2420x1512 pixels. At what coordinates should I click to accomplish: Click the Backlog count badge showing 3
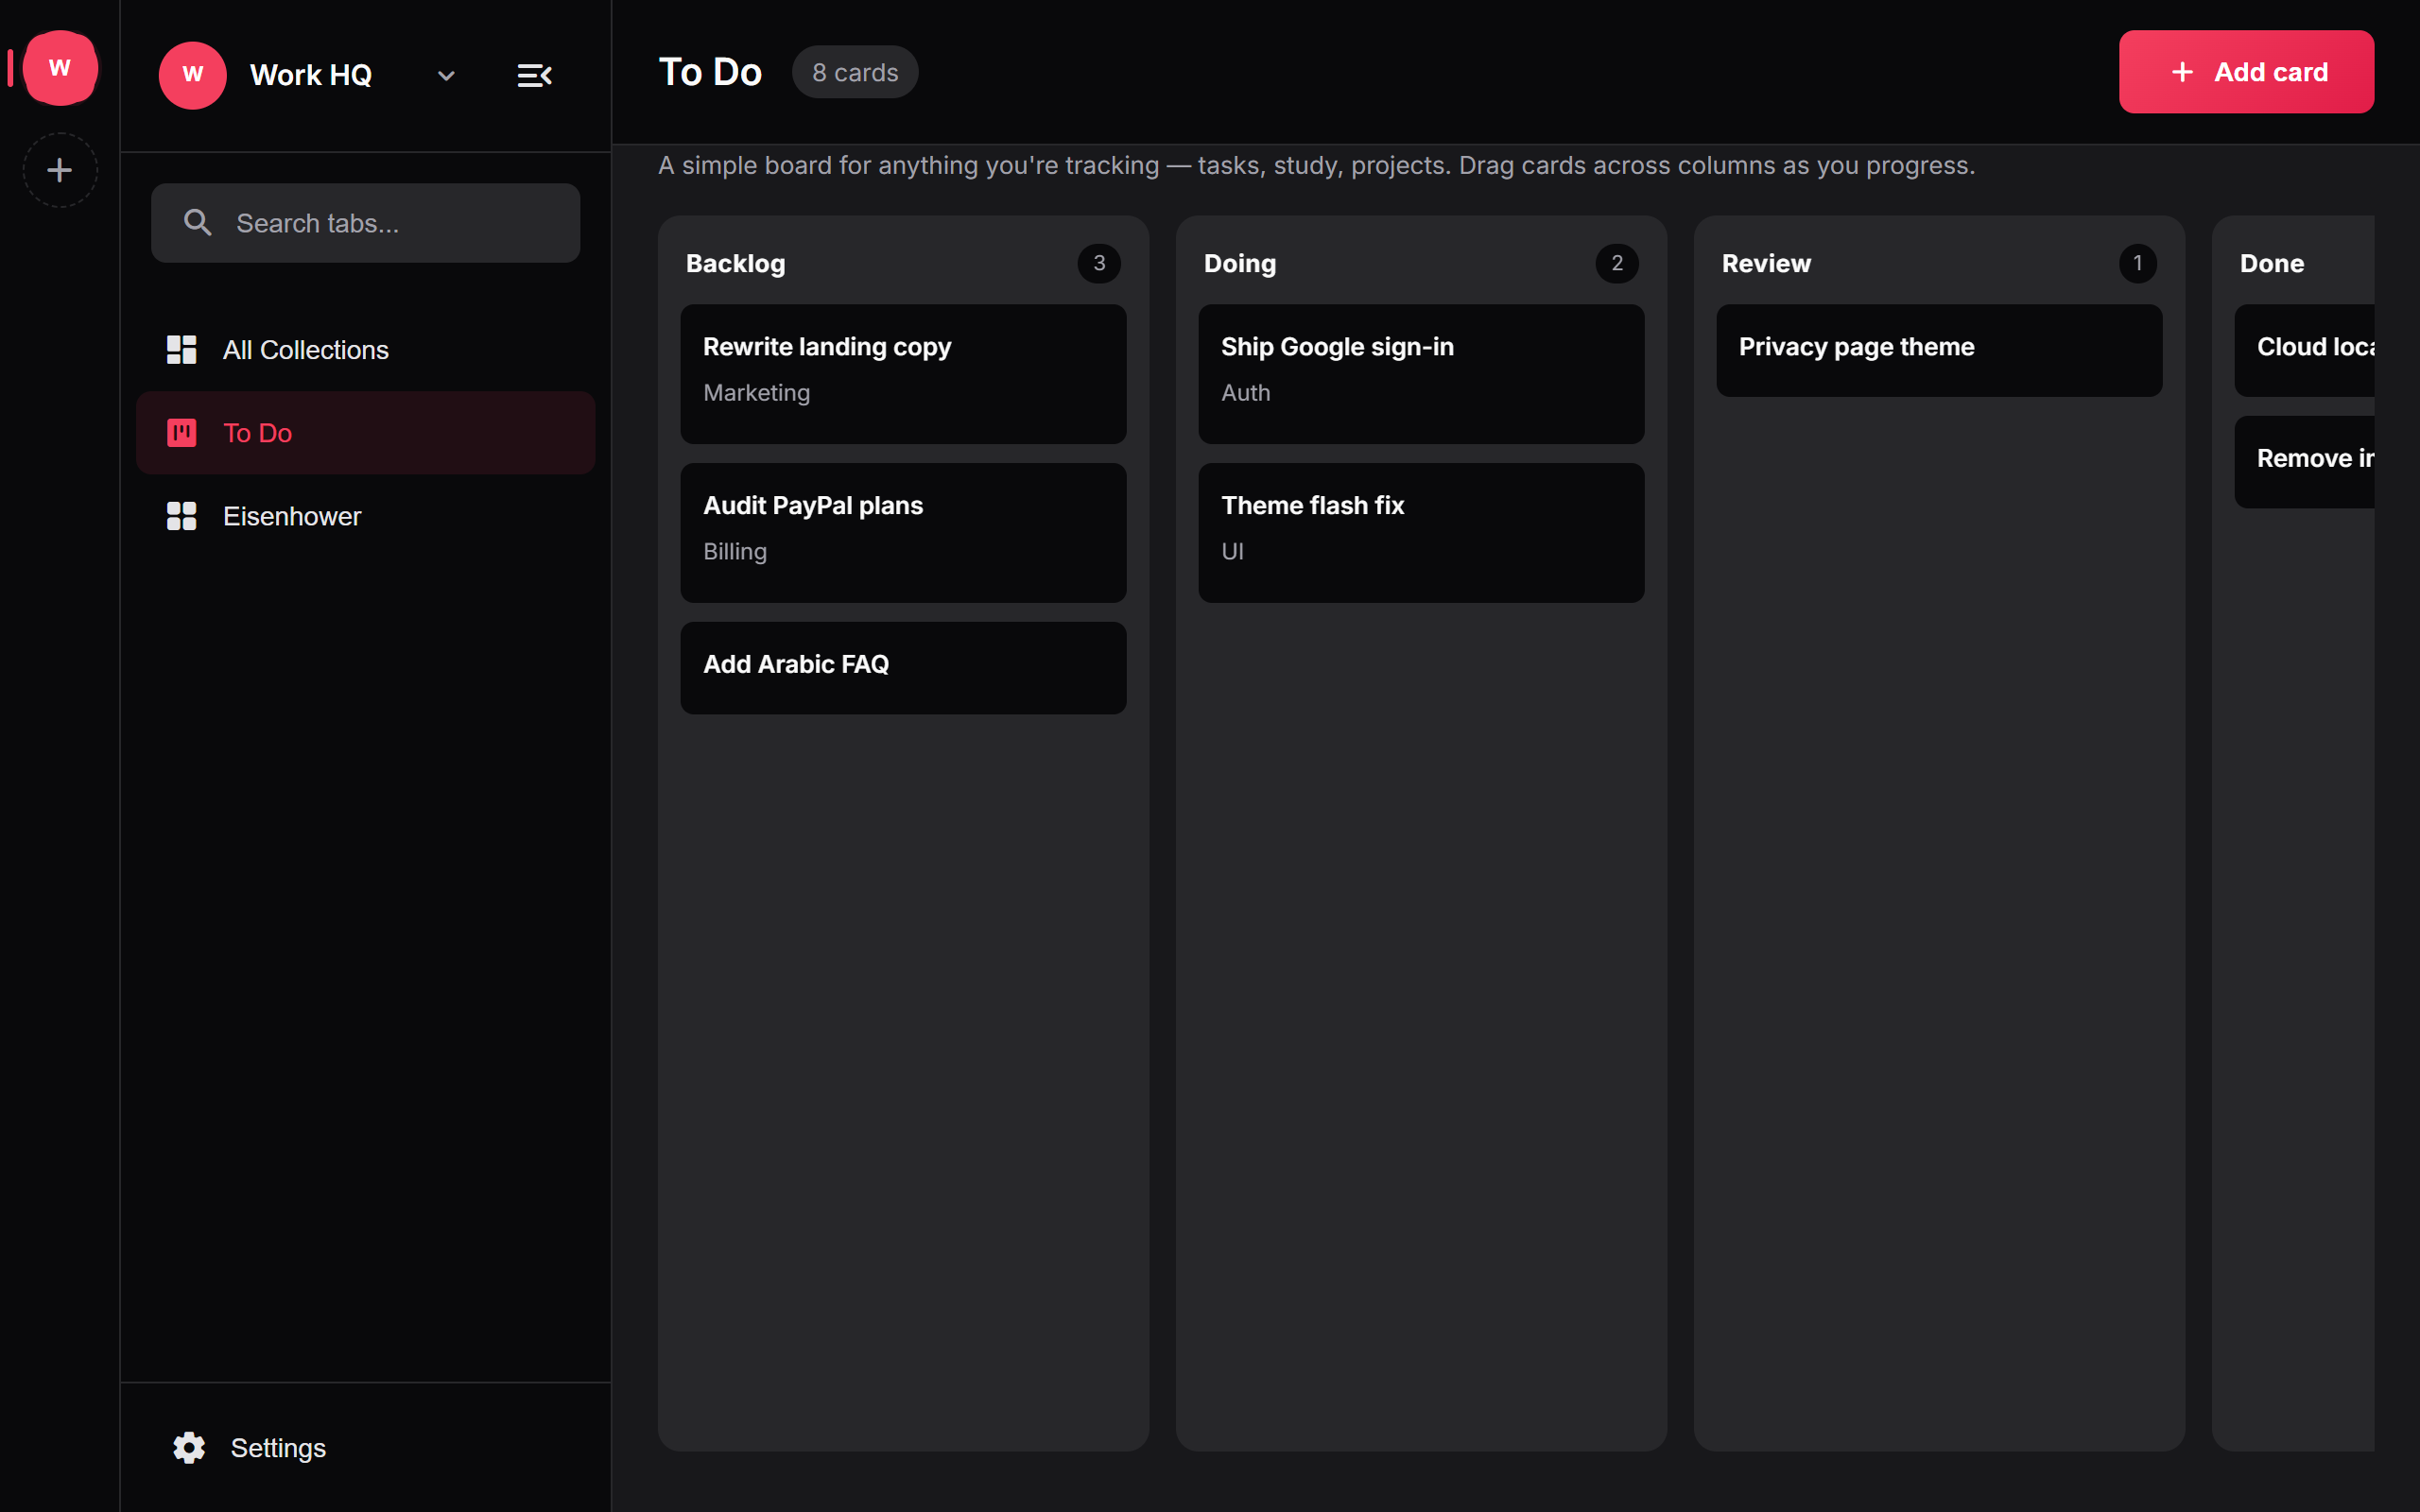point(1099,264)
